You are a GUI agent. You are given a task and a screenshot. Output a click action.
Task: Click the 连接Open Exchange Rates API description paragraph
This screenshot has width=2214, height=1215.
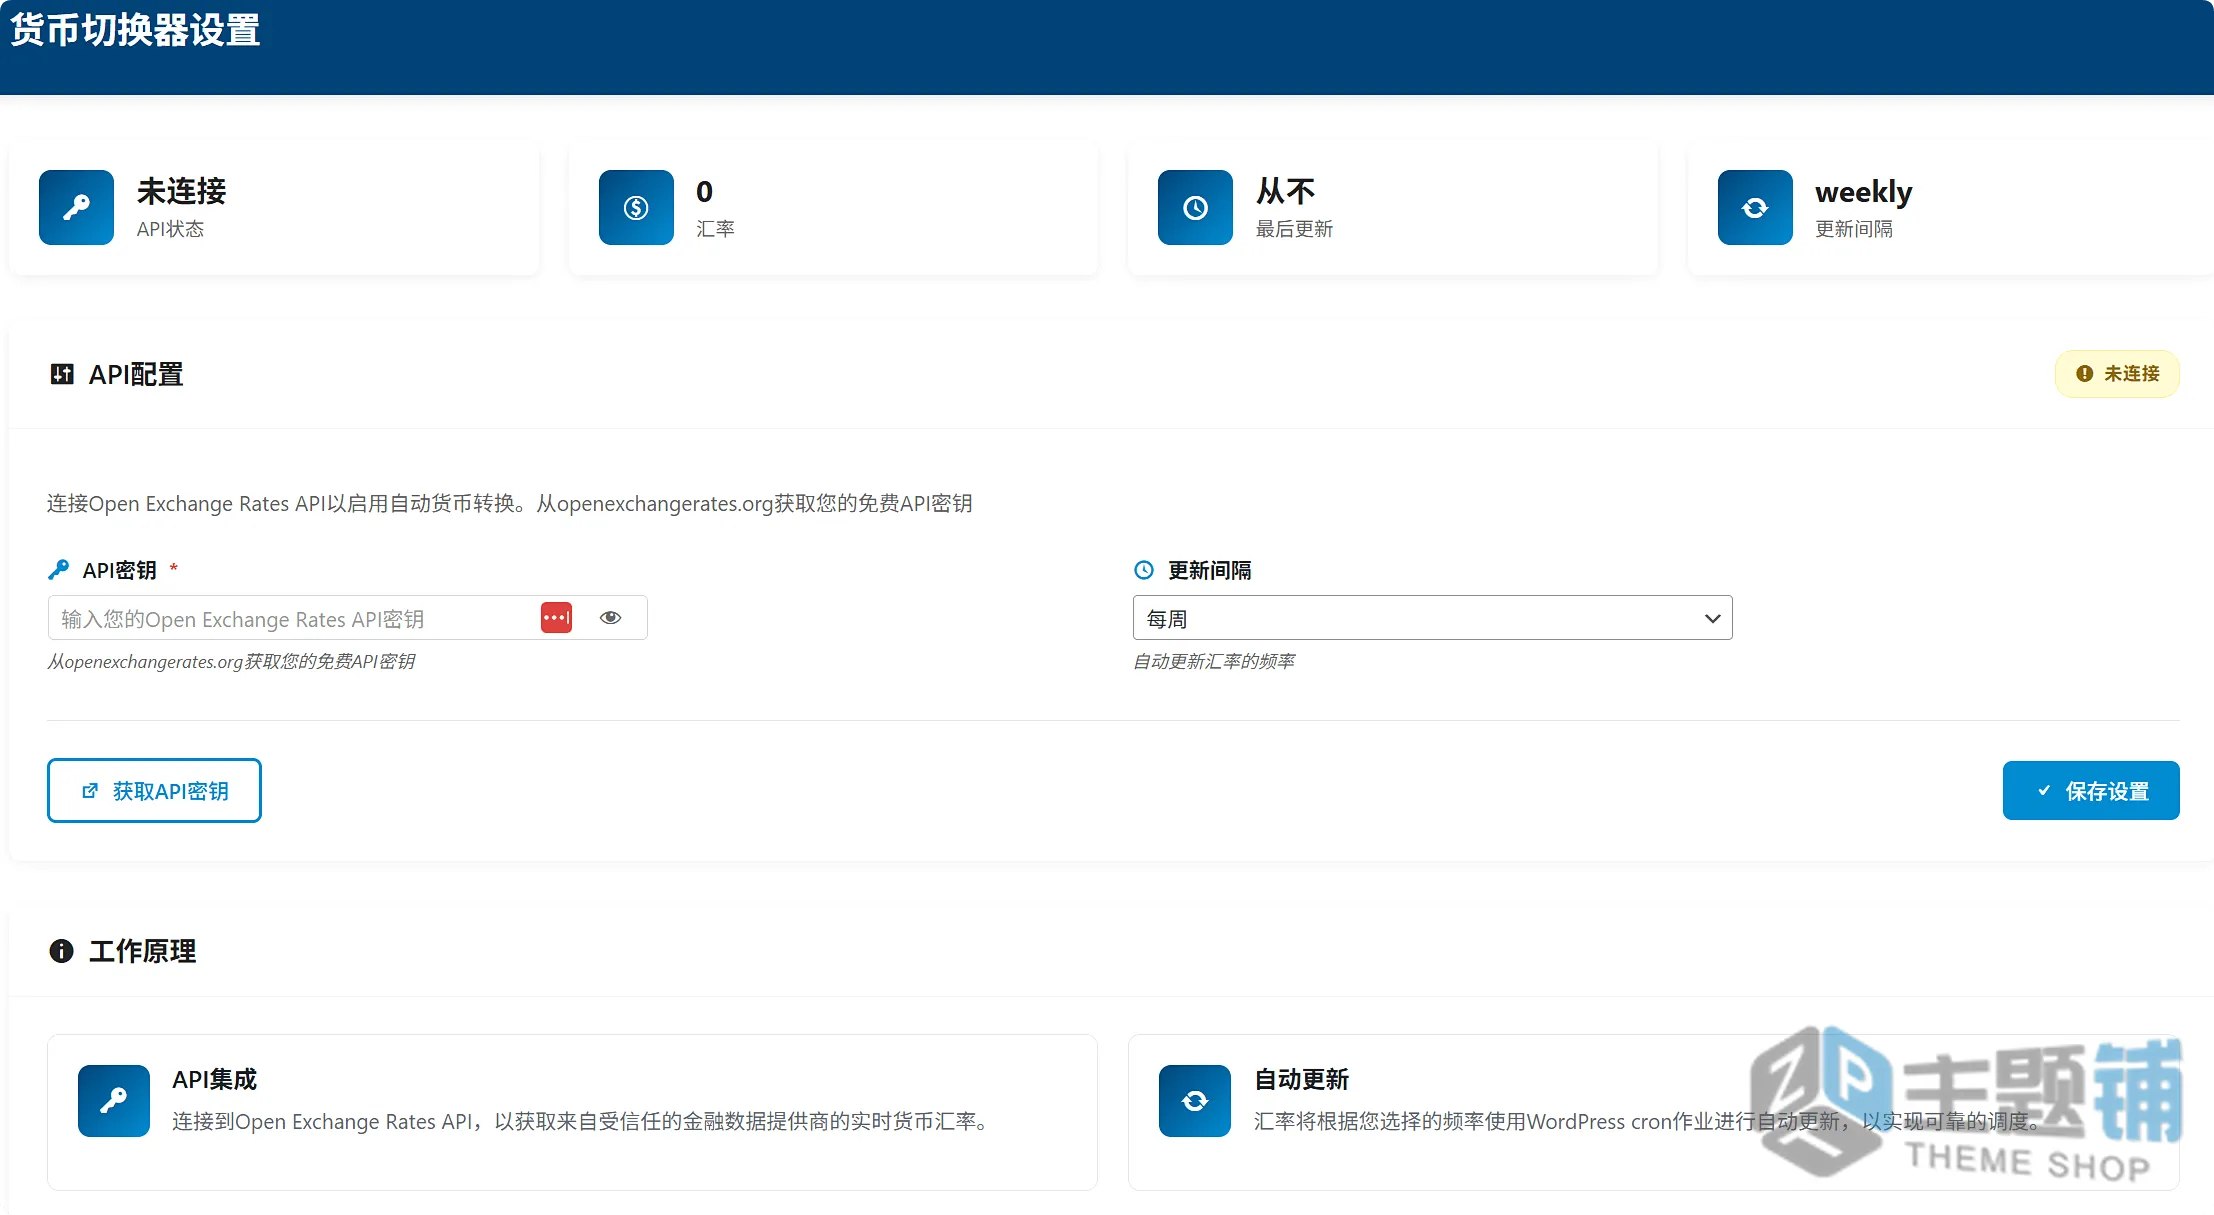tap(509, 503)
